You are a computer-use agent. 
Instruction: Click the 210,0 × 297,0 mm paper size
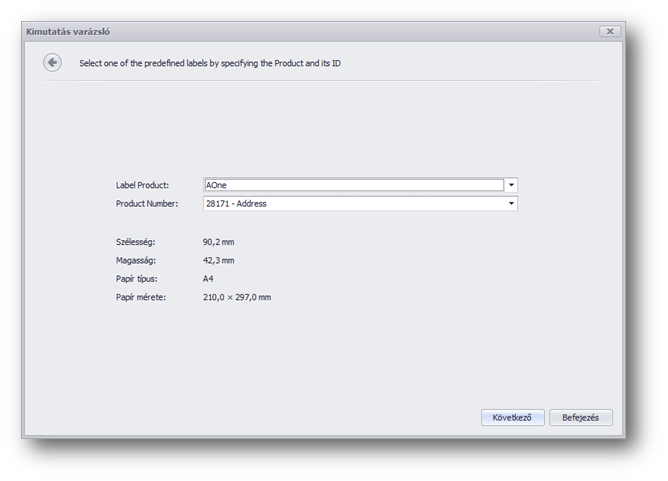pos(238,297)
